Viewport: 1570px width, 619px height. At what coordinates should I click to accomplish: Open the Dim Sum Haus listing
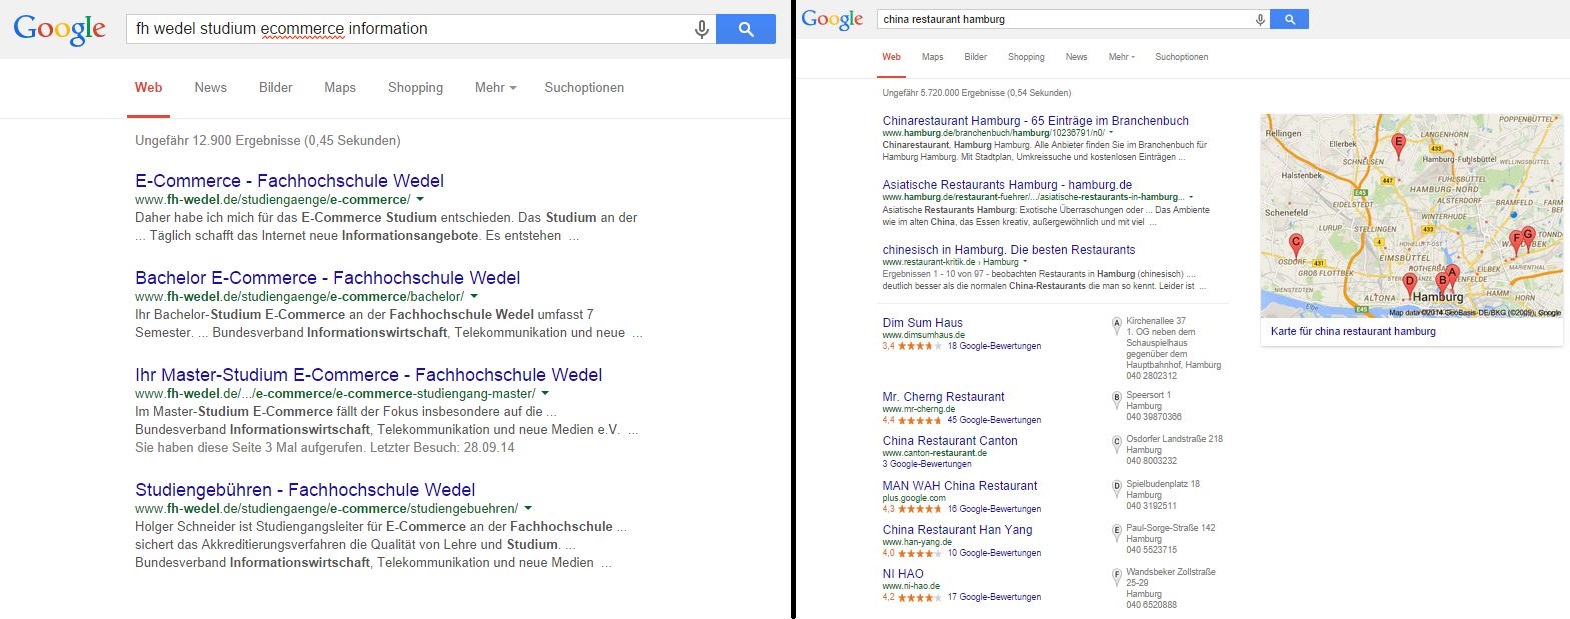tap(922, 323)
